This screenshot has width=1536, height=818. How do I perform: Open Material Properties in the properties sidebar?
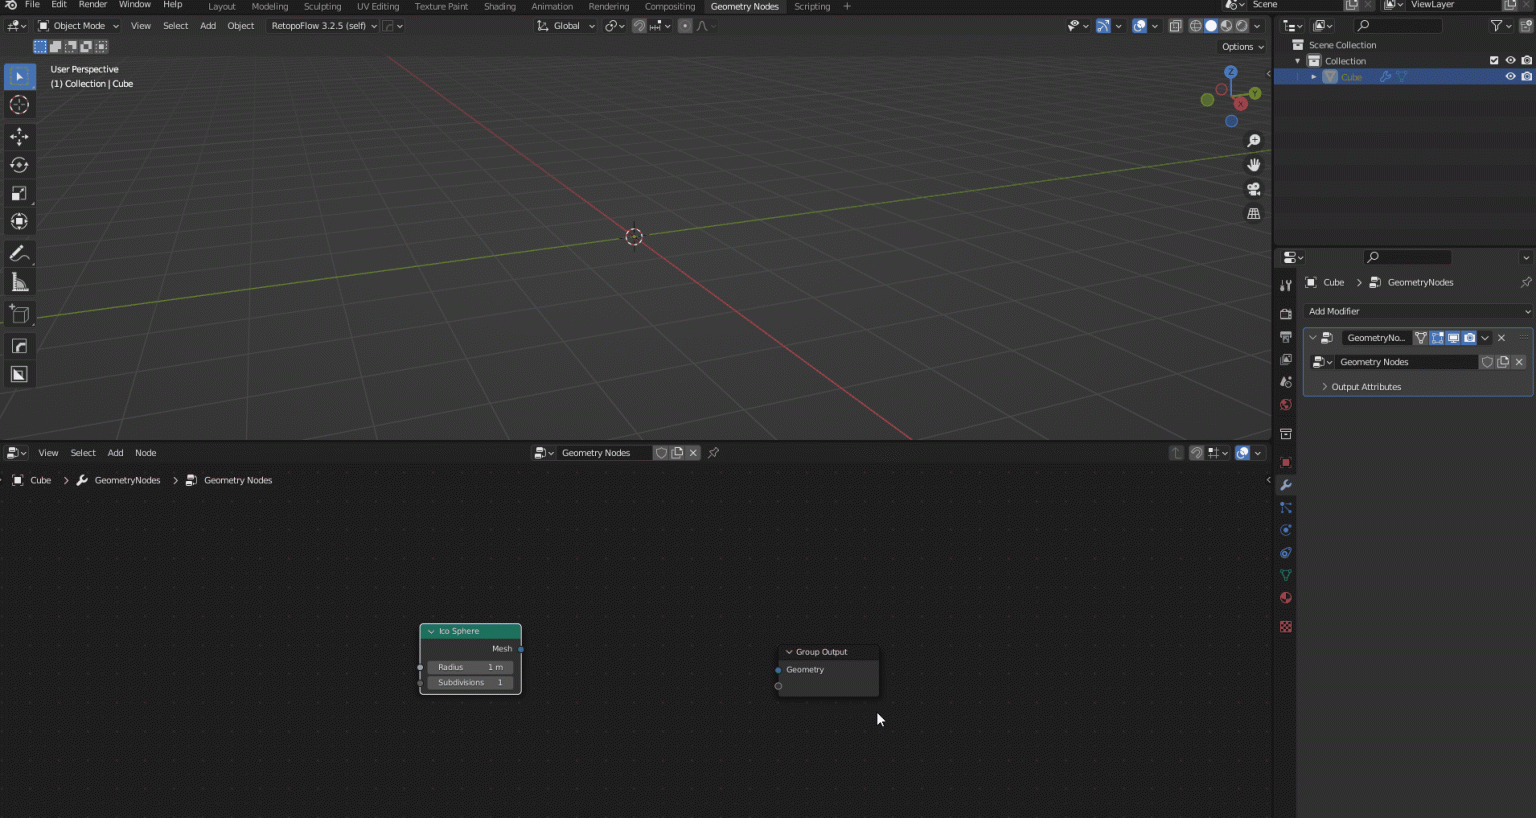tap(1285, 597)
